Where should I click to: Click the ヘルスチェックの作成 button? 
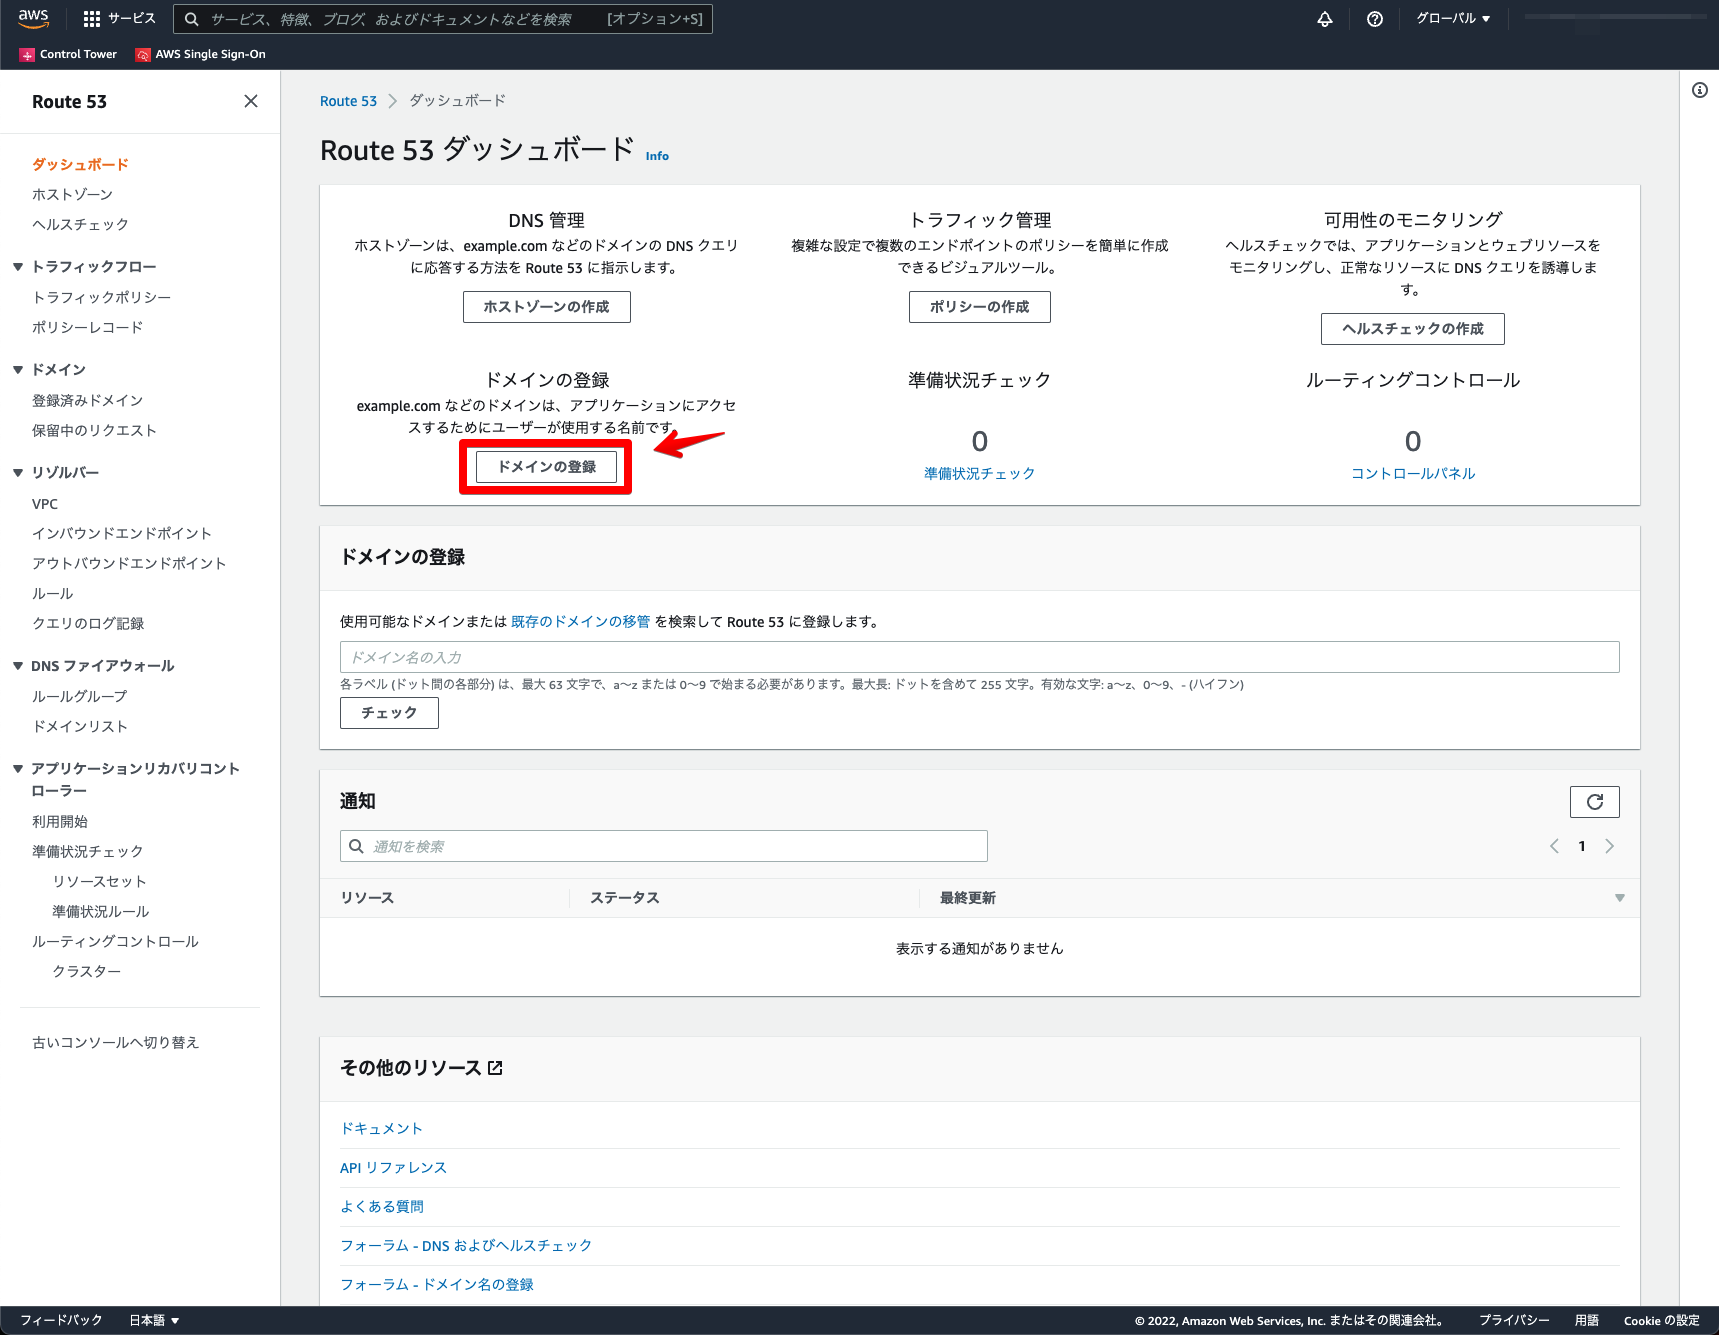(1412, 329)
